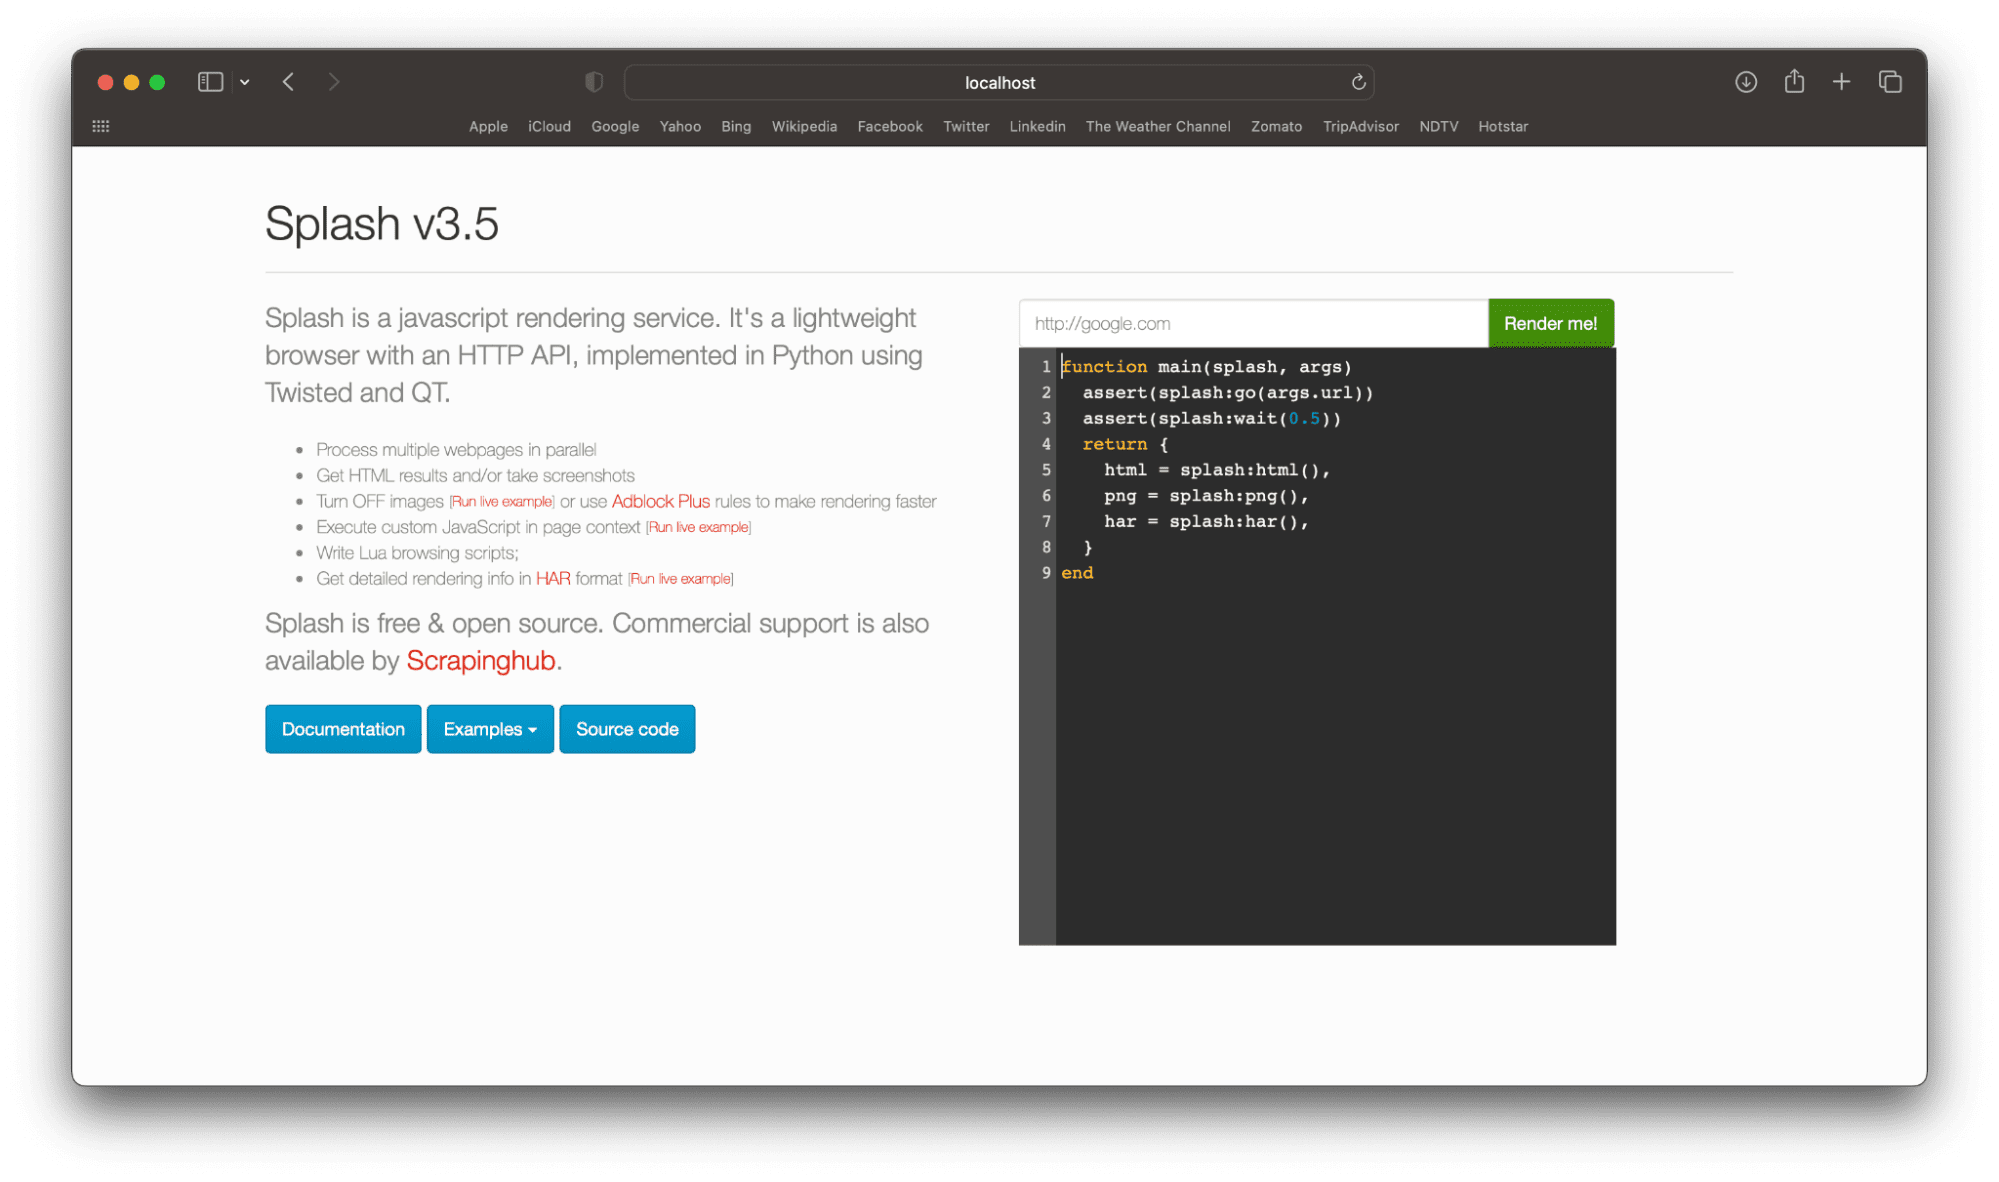Open the Hotstar bookmark
Screen dimensions: 1999x1182
(x=1503, y=126)
